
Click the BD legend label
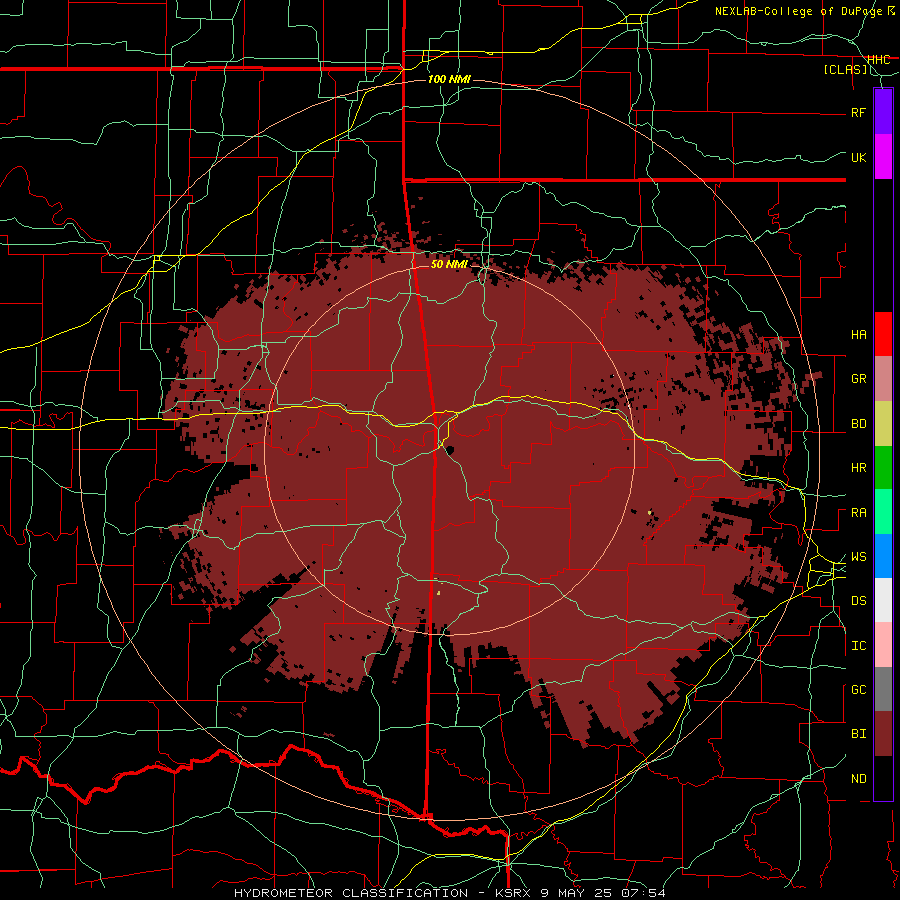pos(858,424)
